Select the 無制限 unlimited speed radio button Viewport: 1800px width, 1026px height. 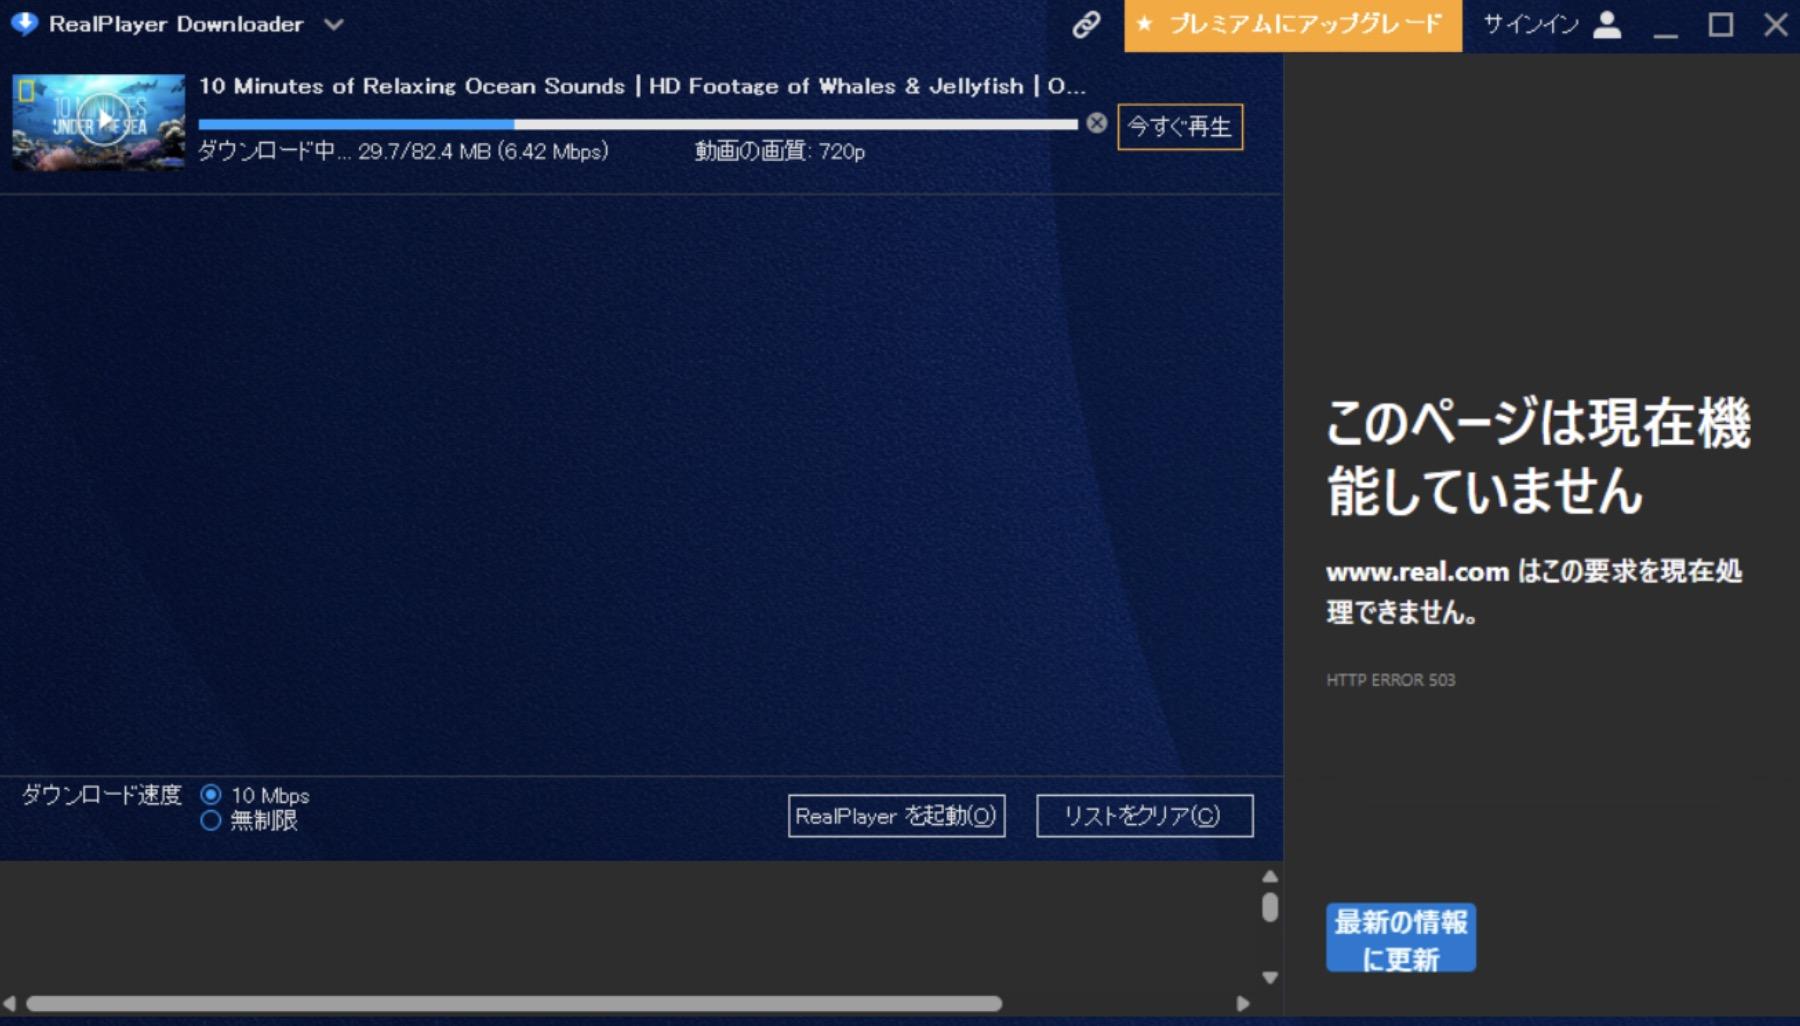(210, 821)
